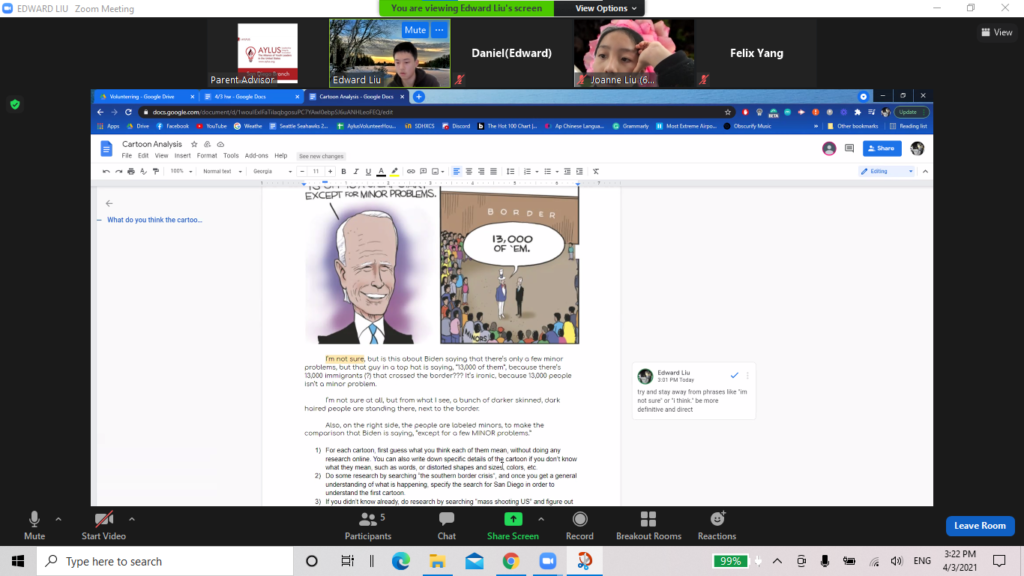This screenshot has width=1024, height=576.
Task: Open Zoom Reactions
Action: 716,526
